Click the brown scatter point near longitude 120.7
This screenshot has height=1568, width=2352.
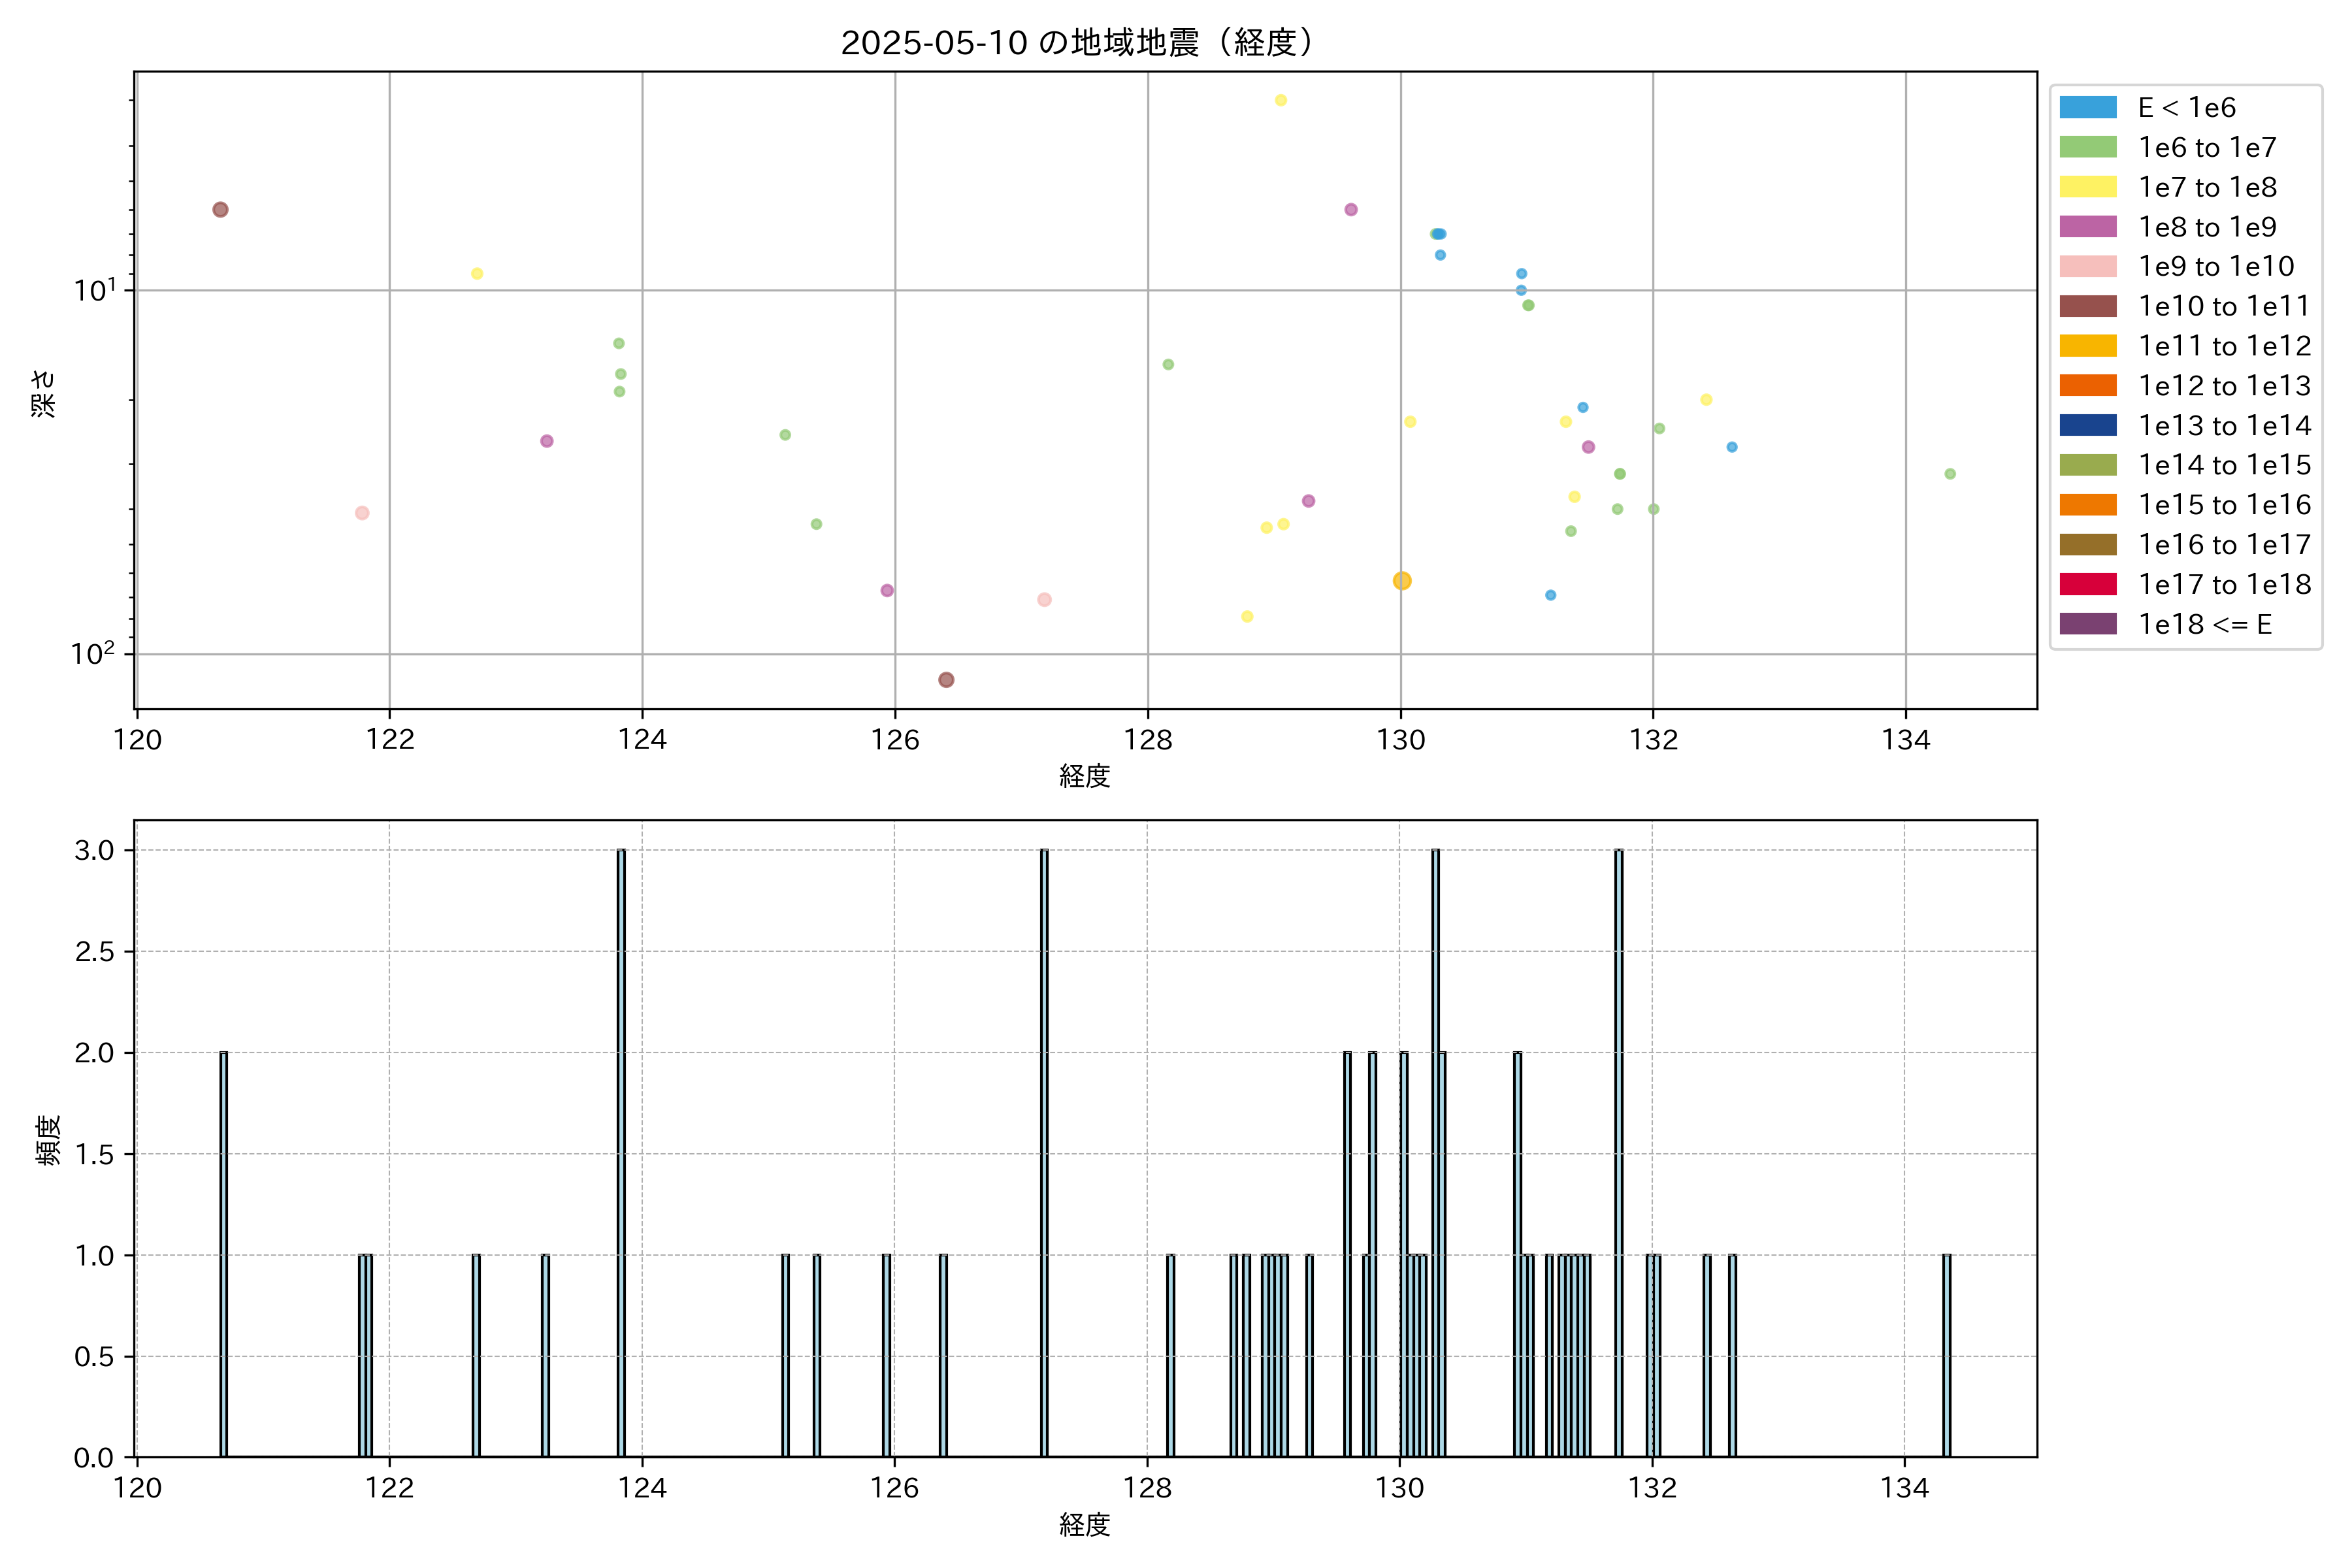coord(220,209)
